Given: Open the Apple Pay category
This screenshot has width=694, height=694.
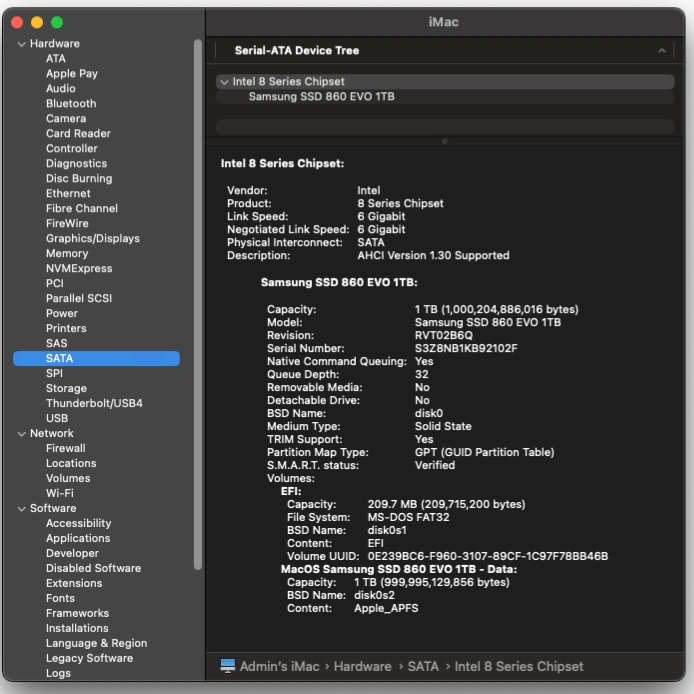Looking at the screenshot, I should (x=72, y=73).
